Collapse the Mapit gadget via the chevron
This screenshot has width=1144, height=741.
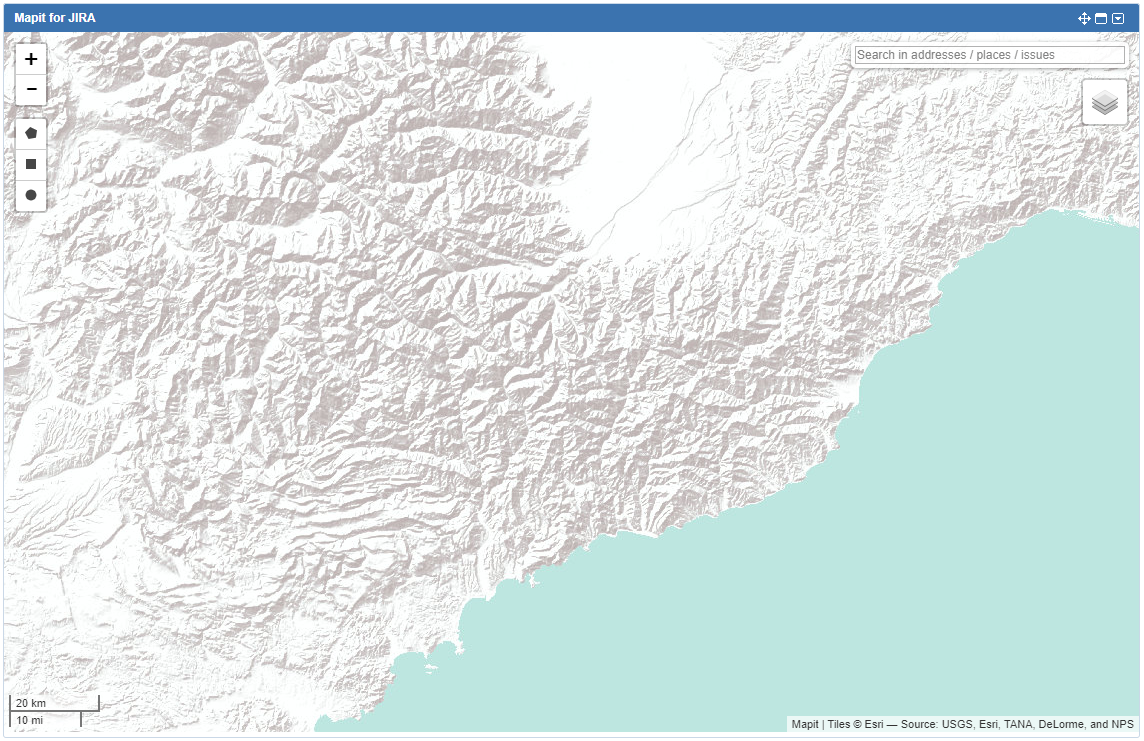click(1116, 18)
